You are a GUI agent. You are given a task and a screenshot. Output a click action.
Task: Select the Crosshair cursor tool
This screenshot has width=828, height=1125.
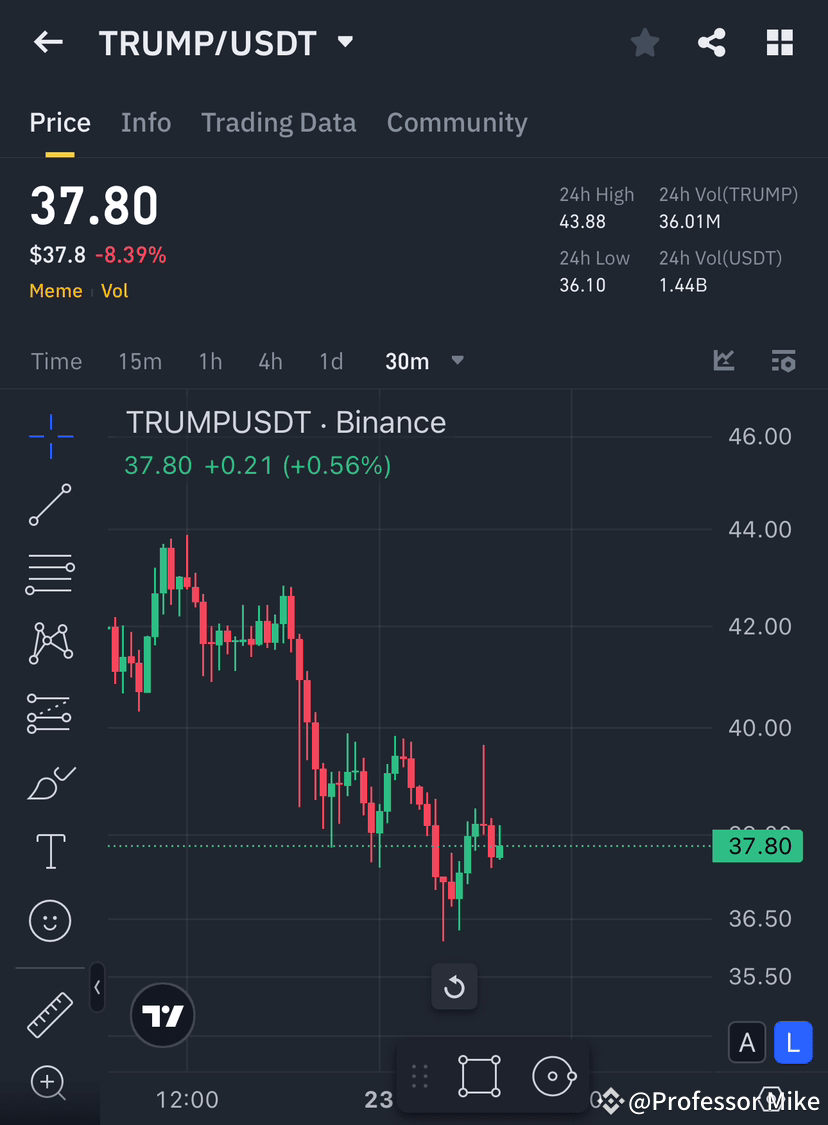[x=49, y=435]
